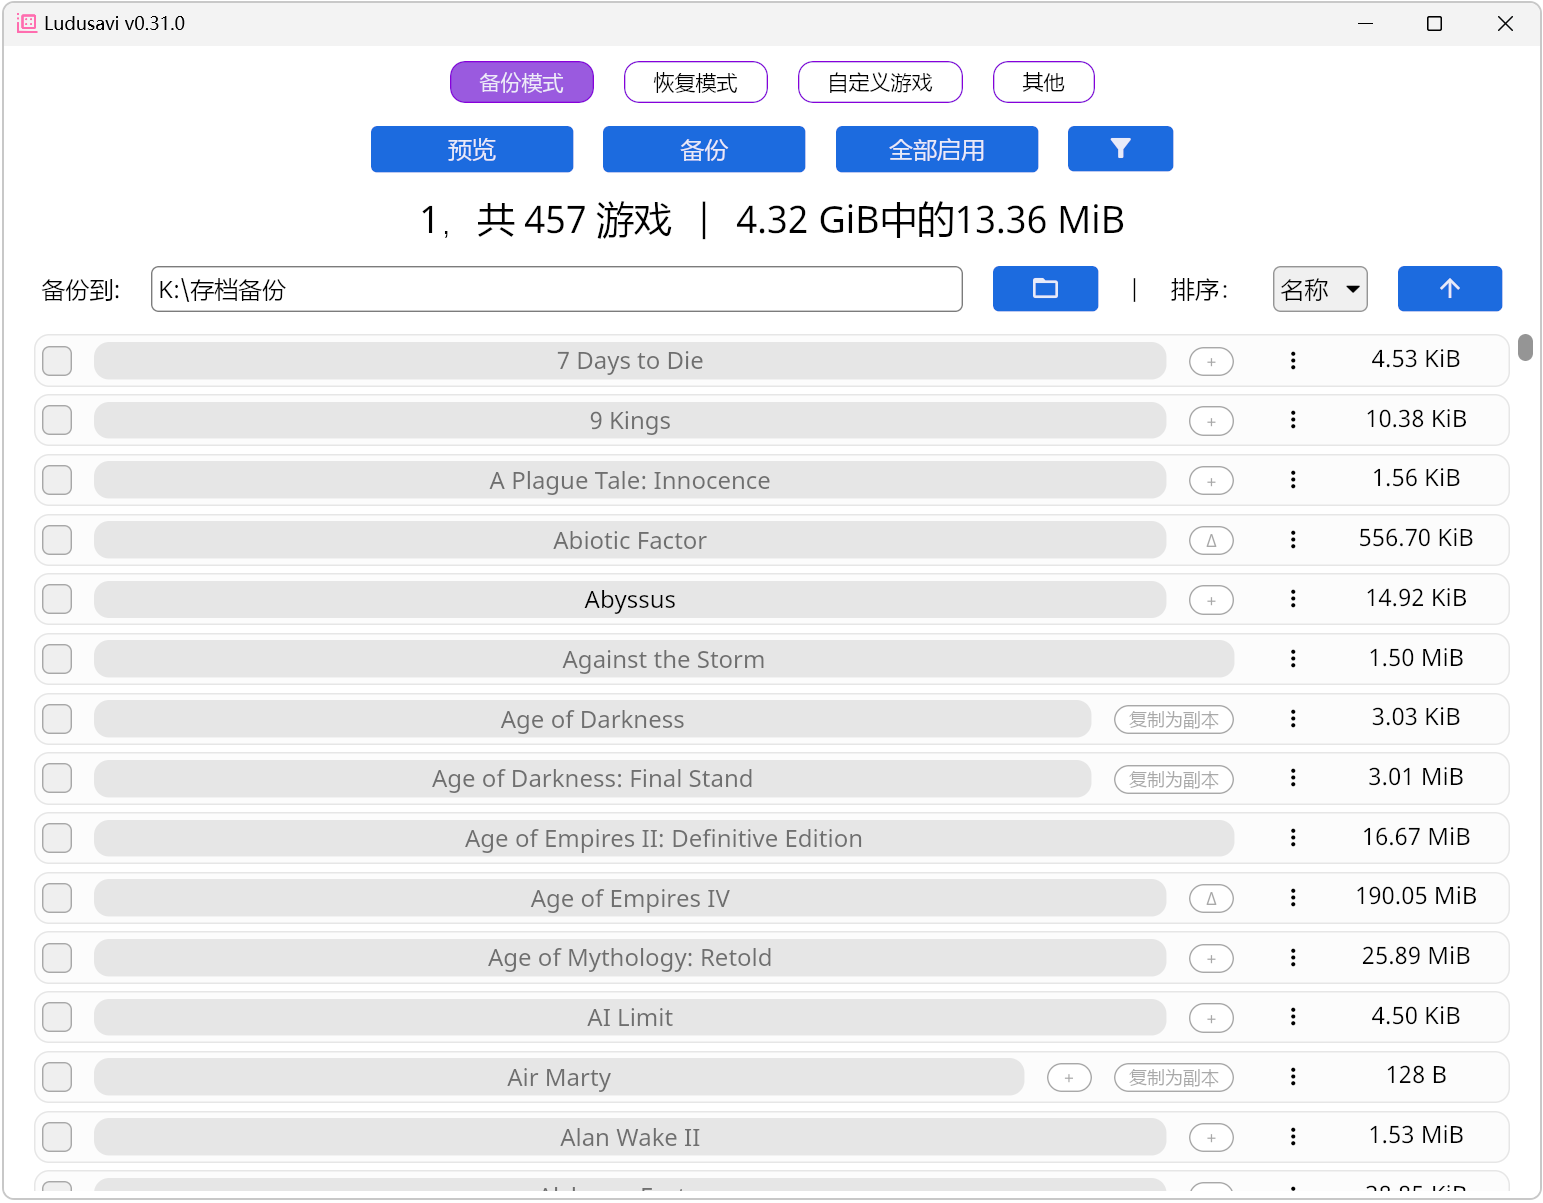This screenshot has width=1543, height=1203.
Task: Check A Plague Tale: Innocence for backup
Action: 57,480
